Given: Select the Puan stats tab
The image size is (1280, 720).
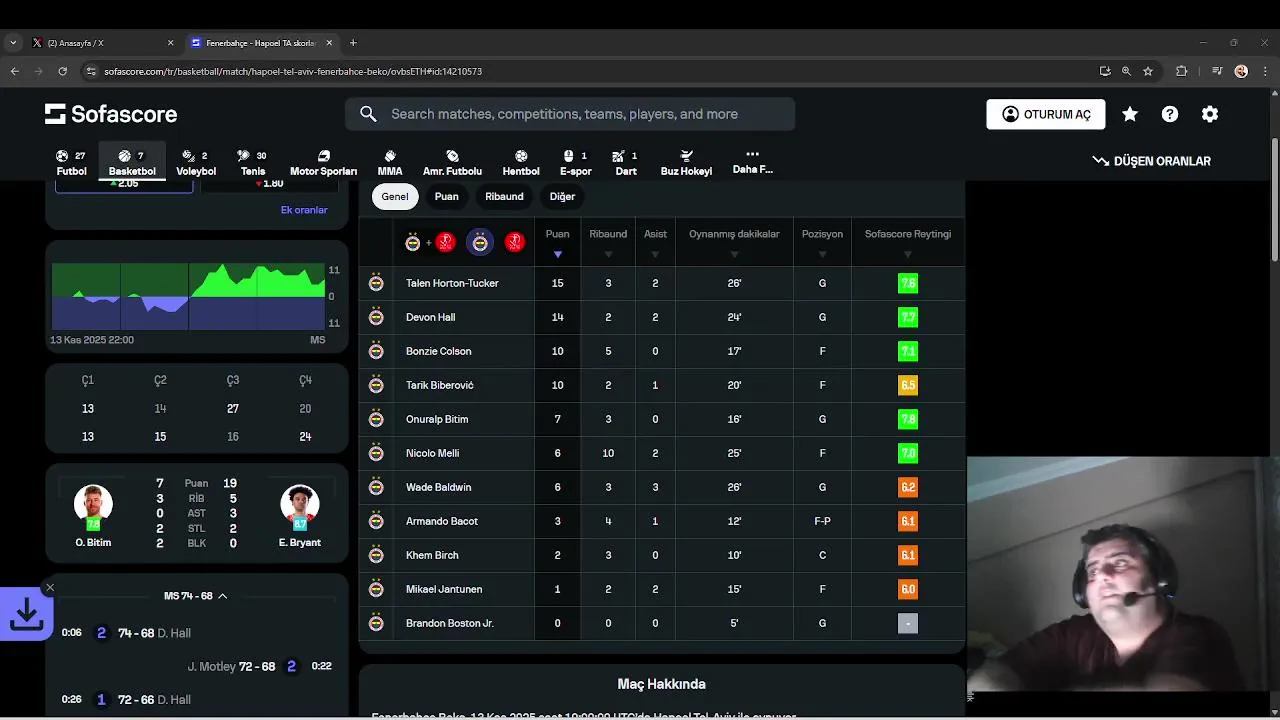Looking at the screenshot, I should tap(447, 196).
